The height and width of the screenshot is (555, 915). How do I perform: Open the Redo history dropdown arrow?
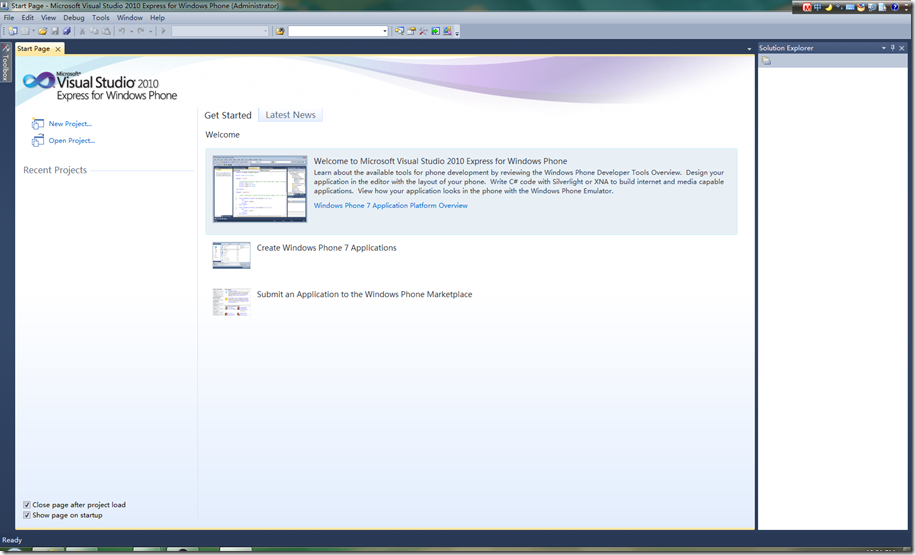click(151, 31)
